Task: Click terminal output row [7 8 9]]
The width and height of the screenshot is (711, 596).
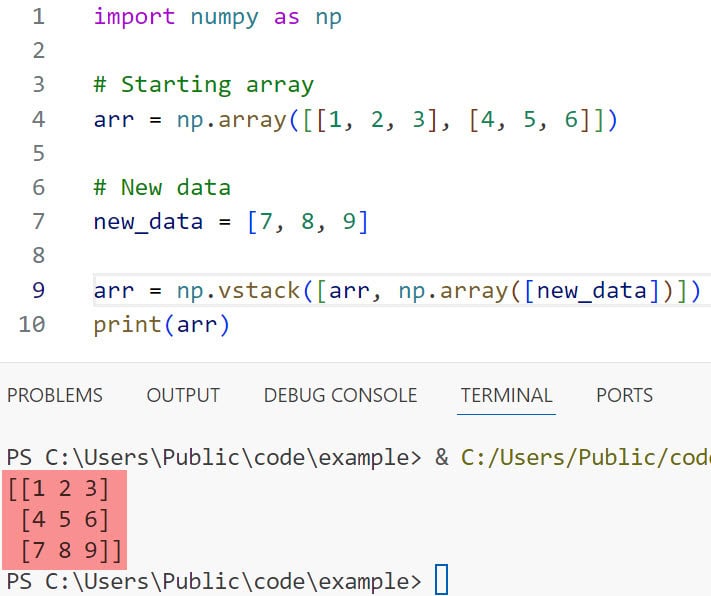Action: pyautogui.click(x=71, y=550)
